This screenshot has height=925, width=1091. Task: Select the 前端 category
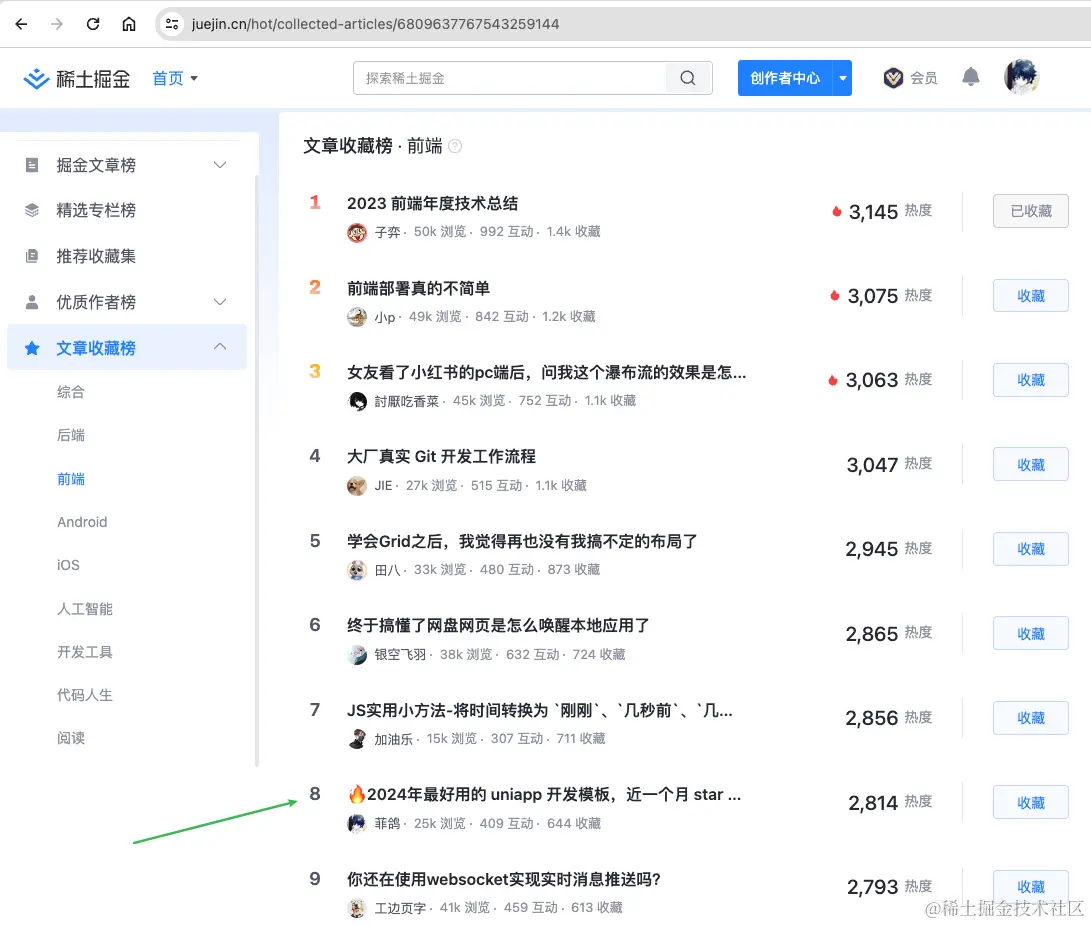click(70, 479)
